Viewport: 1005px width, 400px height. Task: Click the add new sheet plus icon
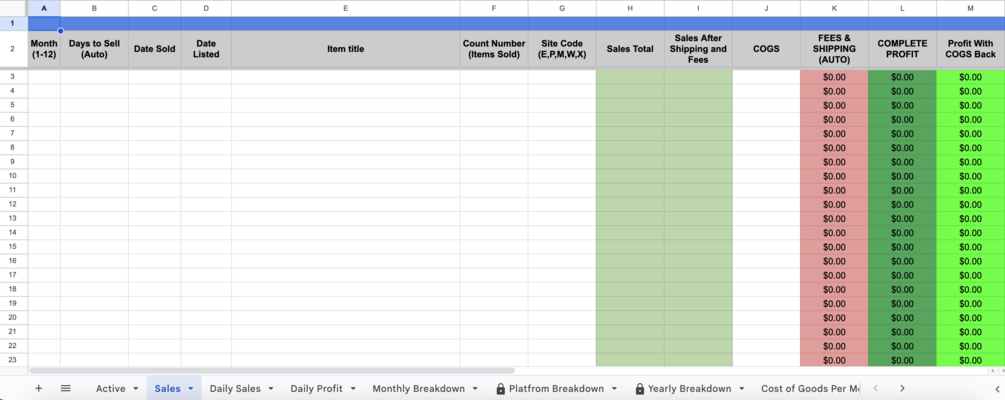coord(38,388)
